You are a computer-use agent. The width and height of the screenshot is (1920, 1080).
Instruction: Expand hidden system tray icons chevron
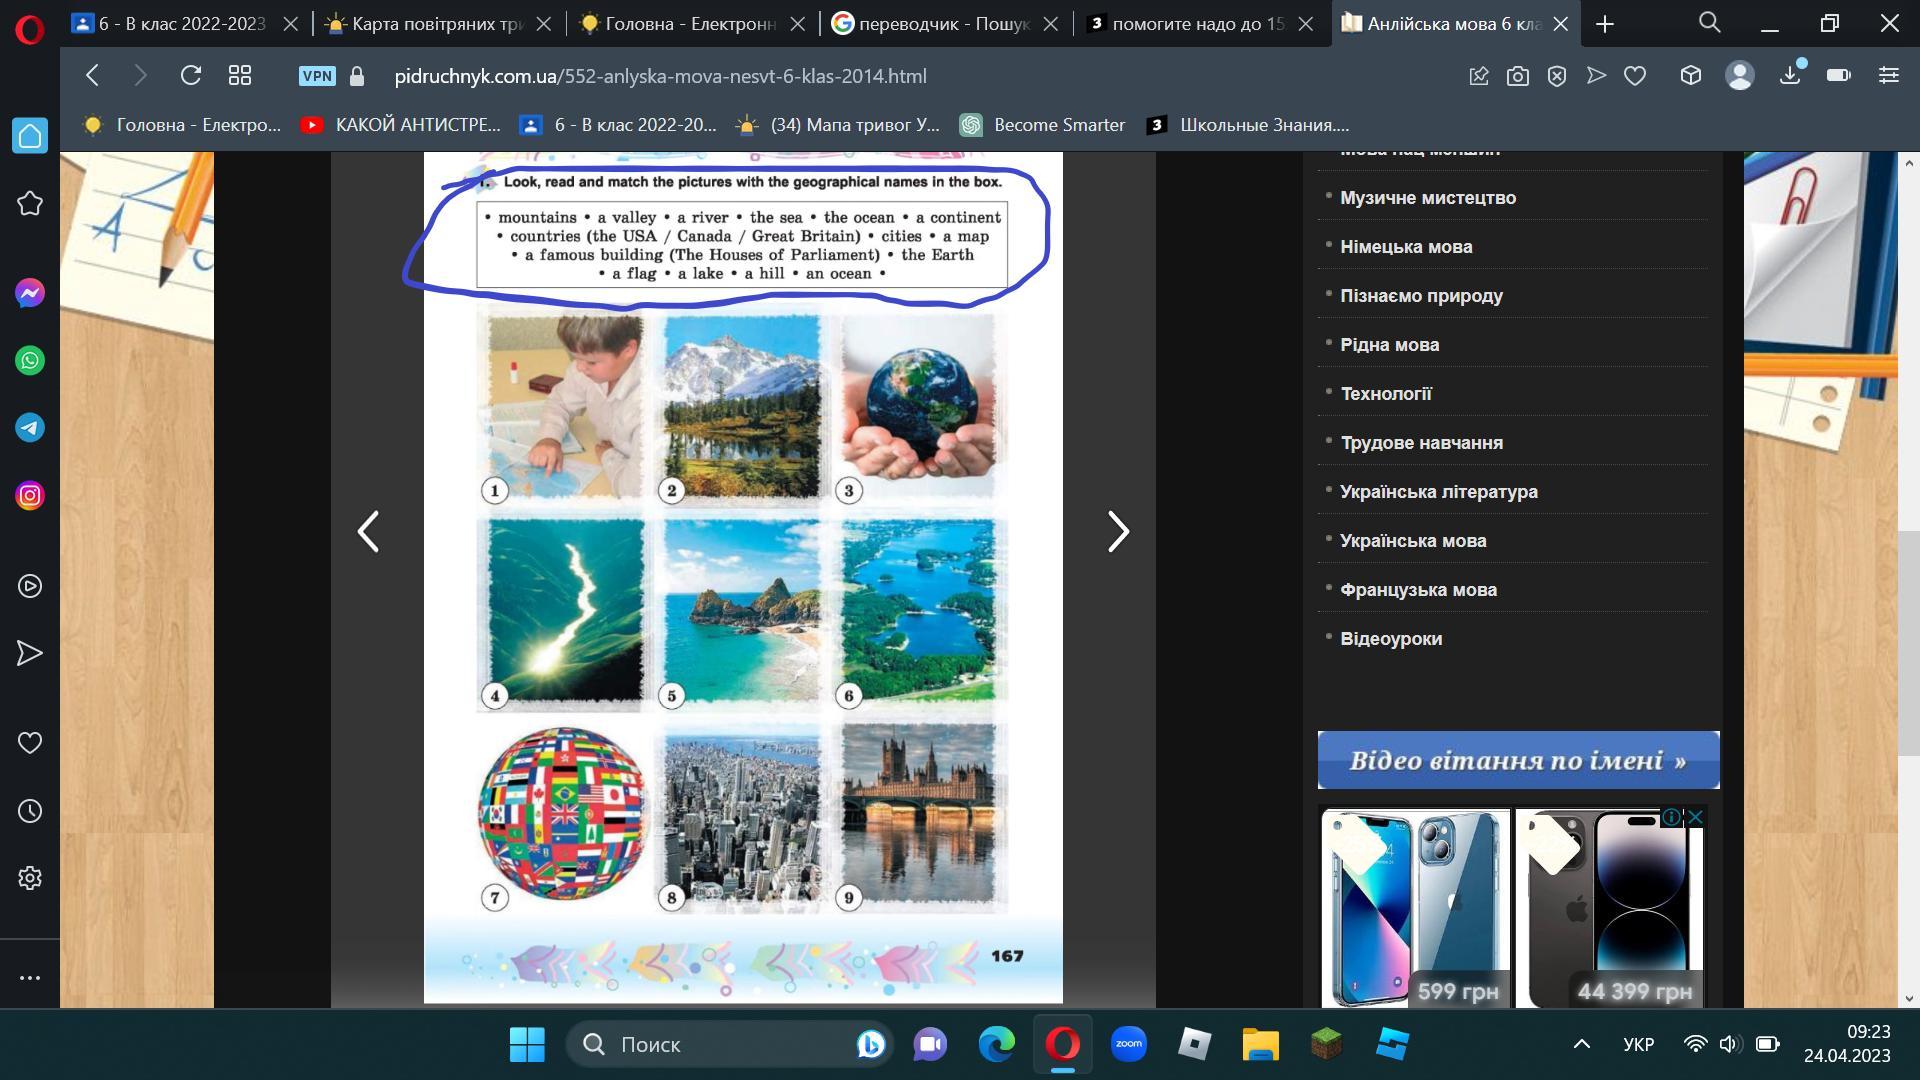coord(1581,1044)
